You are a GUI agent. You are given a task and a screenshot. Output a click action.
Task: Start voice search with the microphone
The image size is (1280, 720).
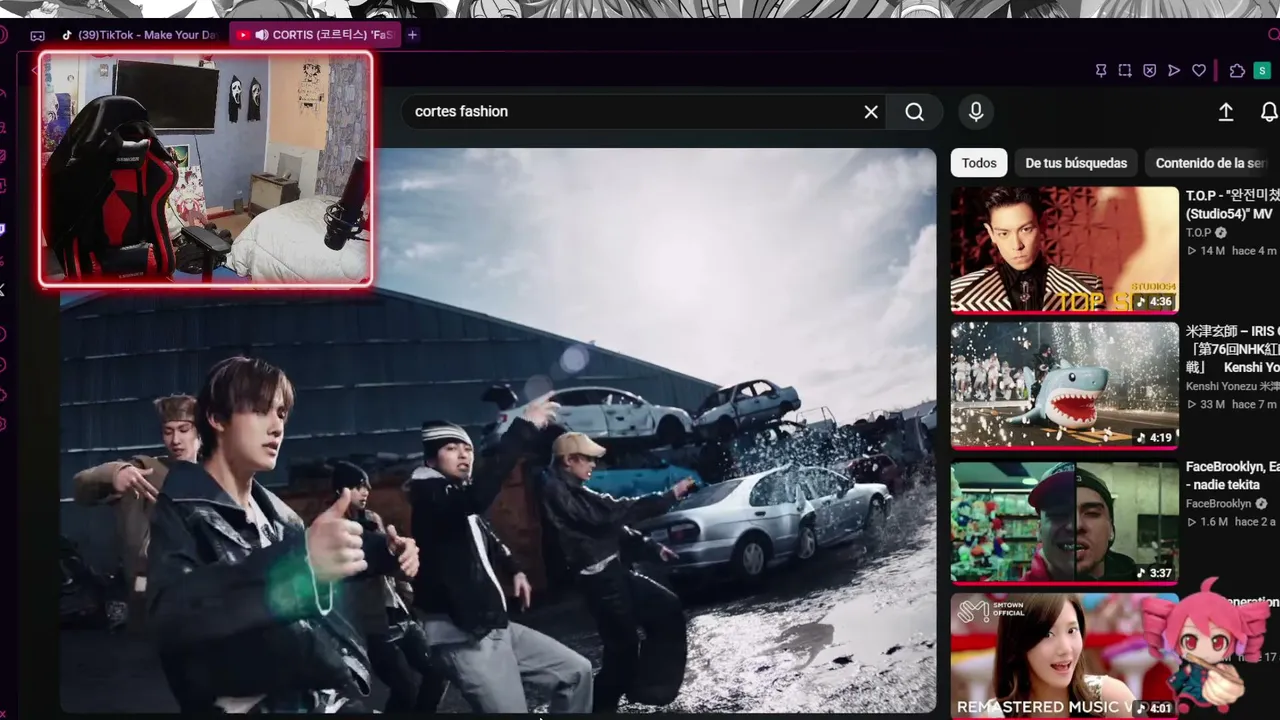click(976, 112)
